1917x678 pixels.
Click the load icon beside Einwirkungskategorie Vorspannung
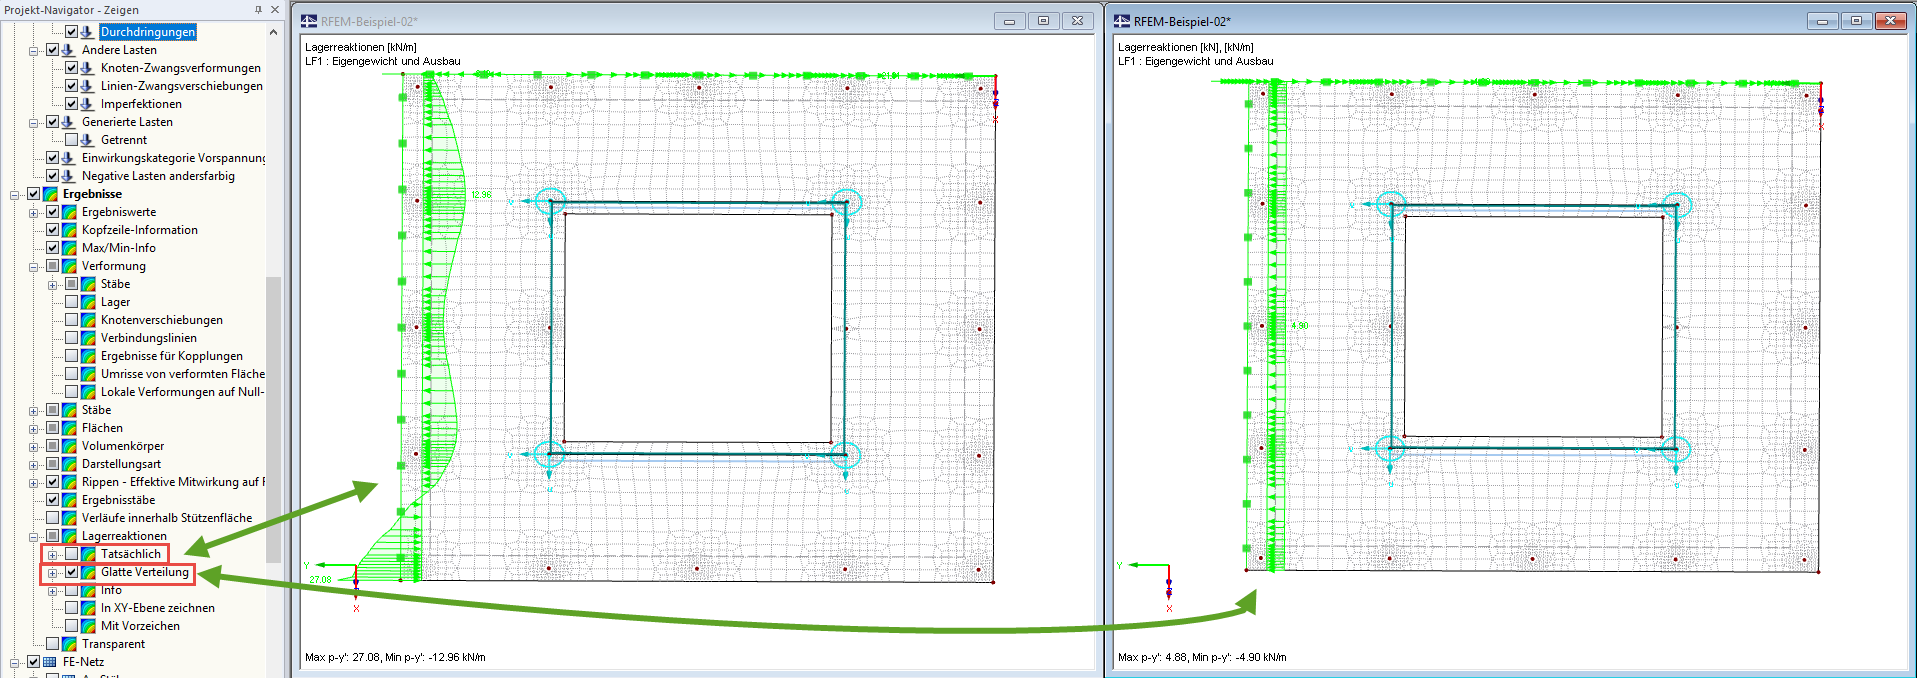tap(68, 158)
